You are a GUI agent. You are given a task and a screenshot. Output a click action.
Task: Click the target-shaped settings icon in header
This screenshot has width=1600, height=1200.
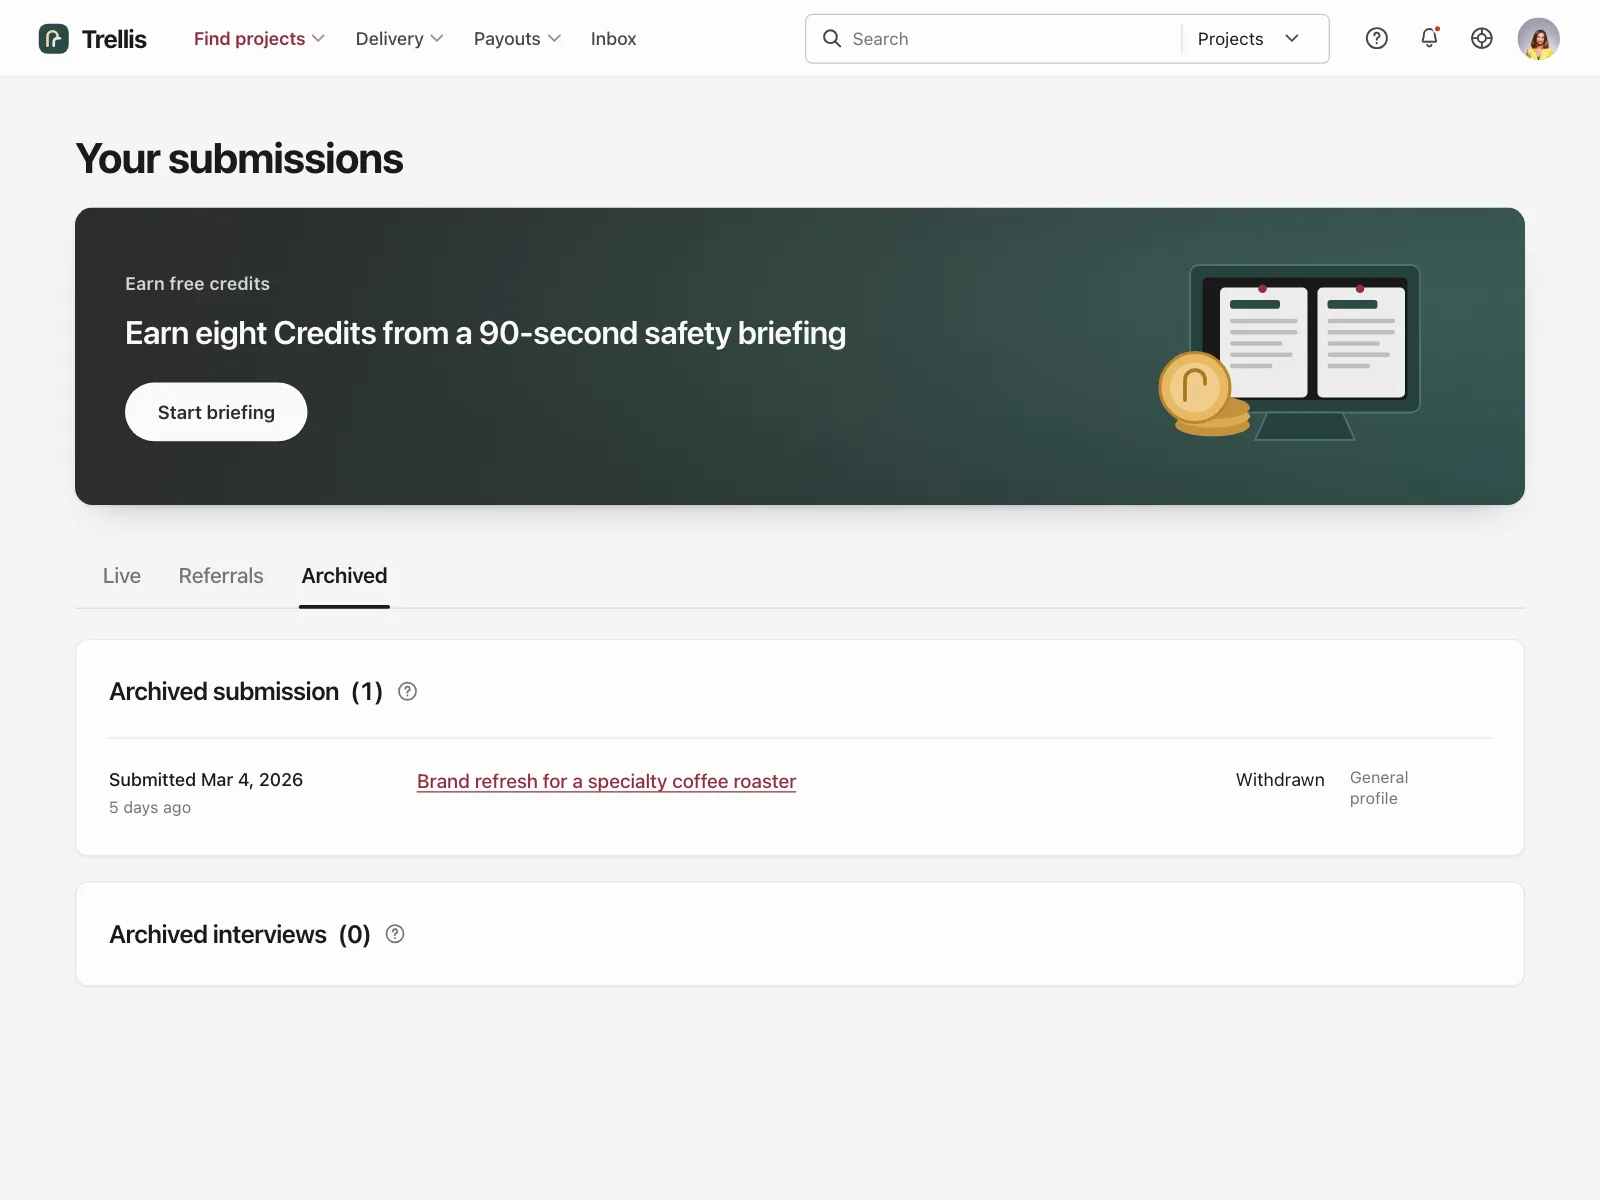pos(1482,39)
